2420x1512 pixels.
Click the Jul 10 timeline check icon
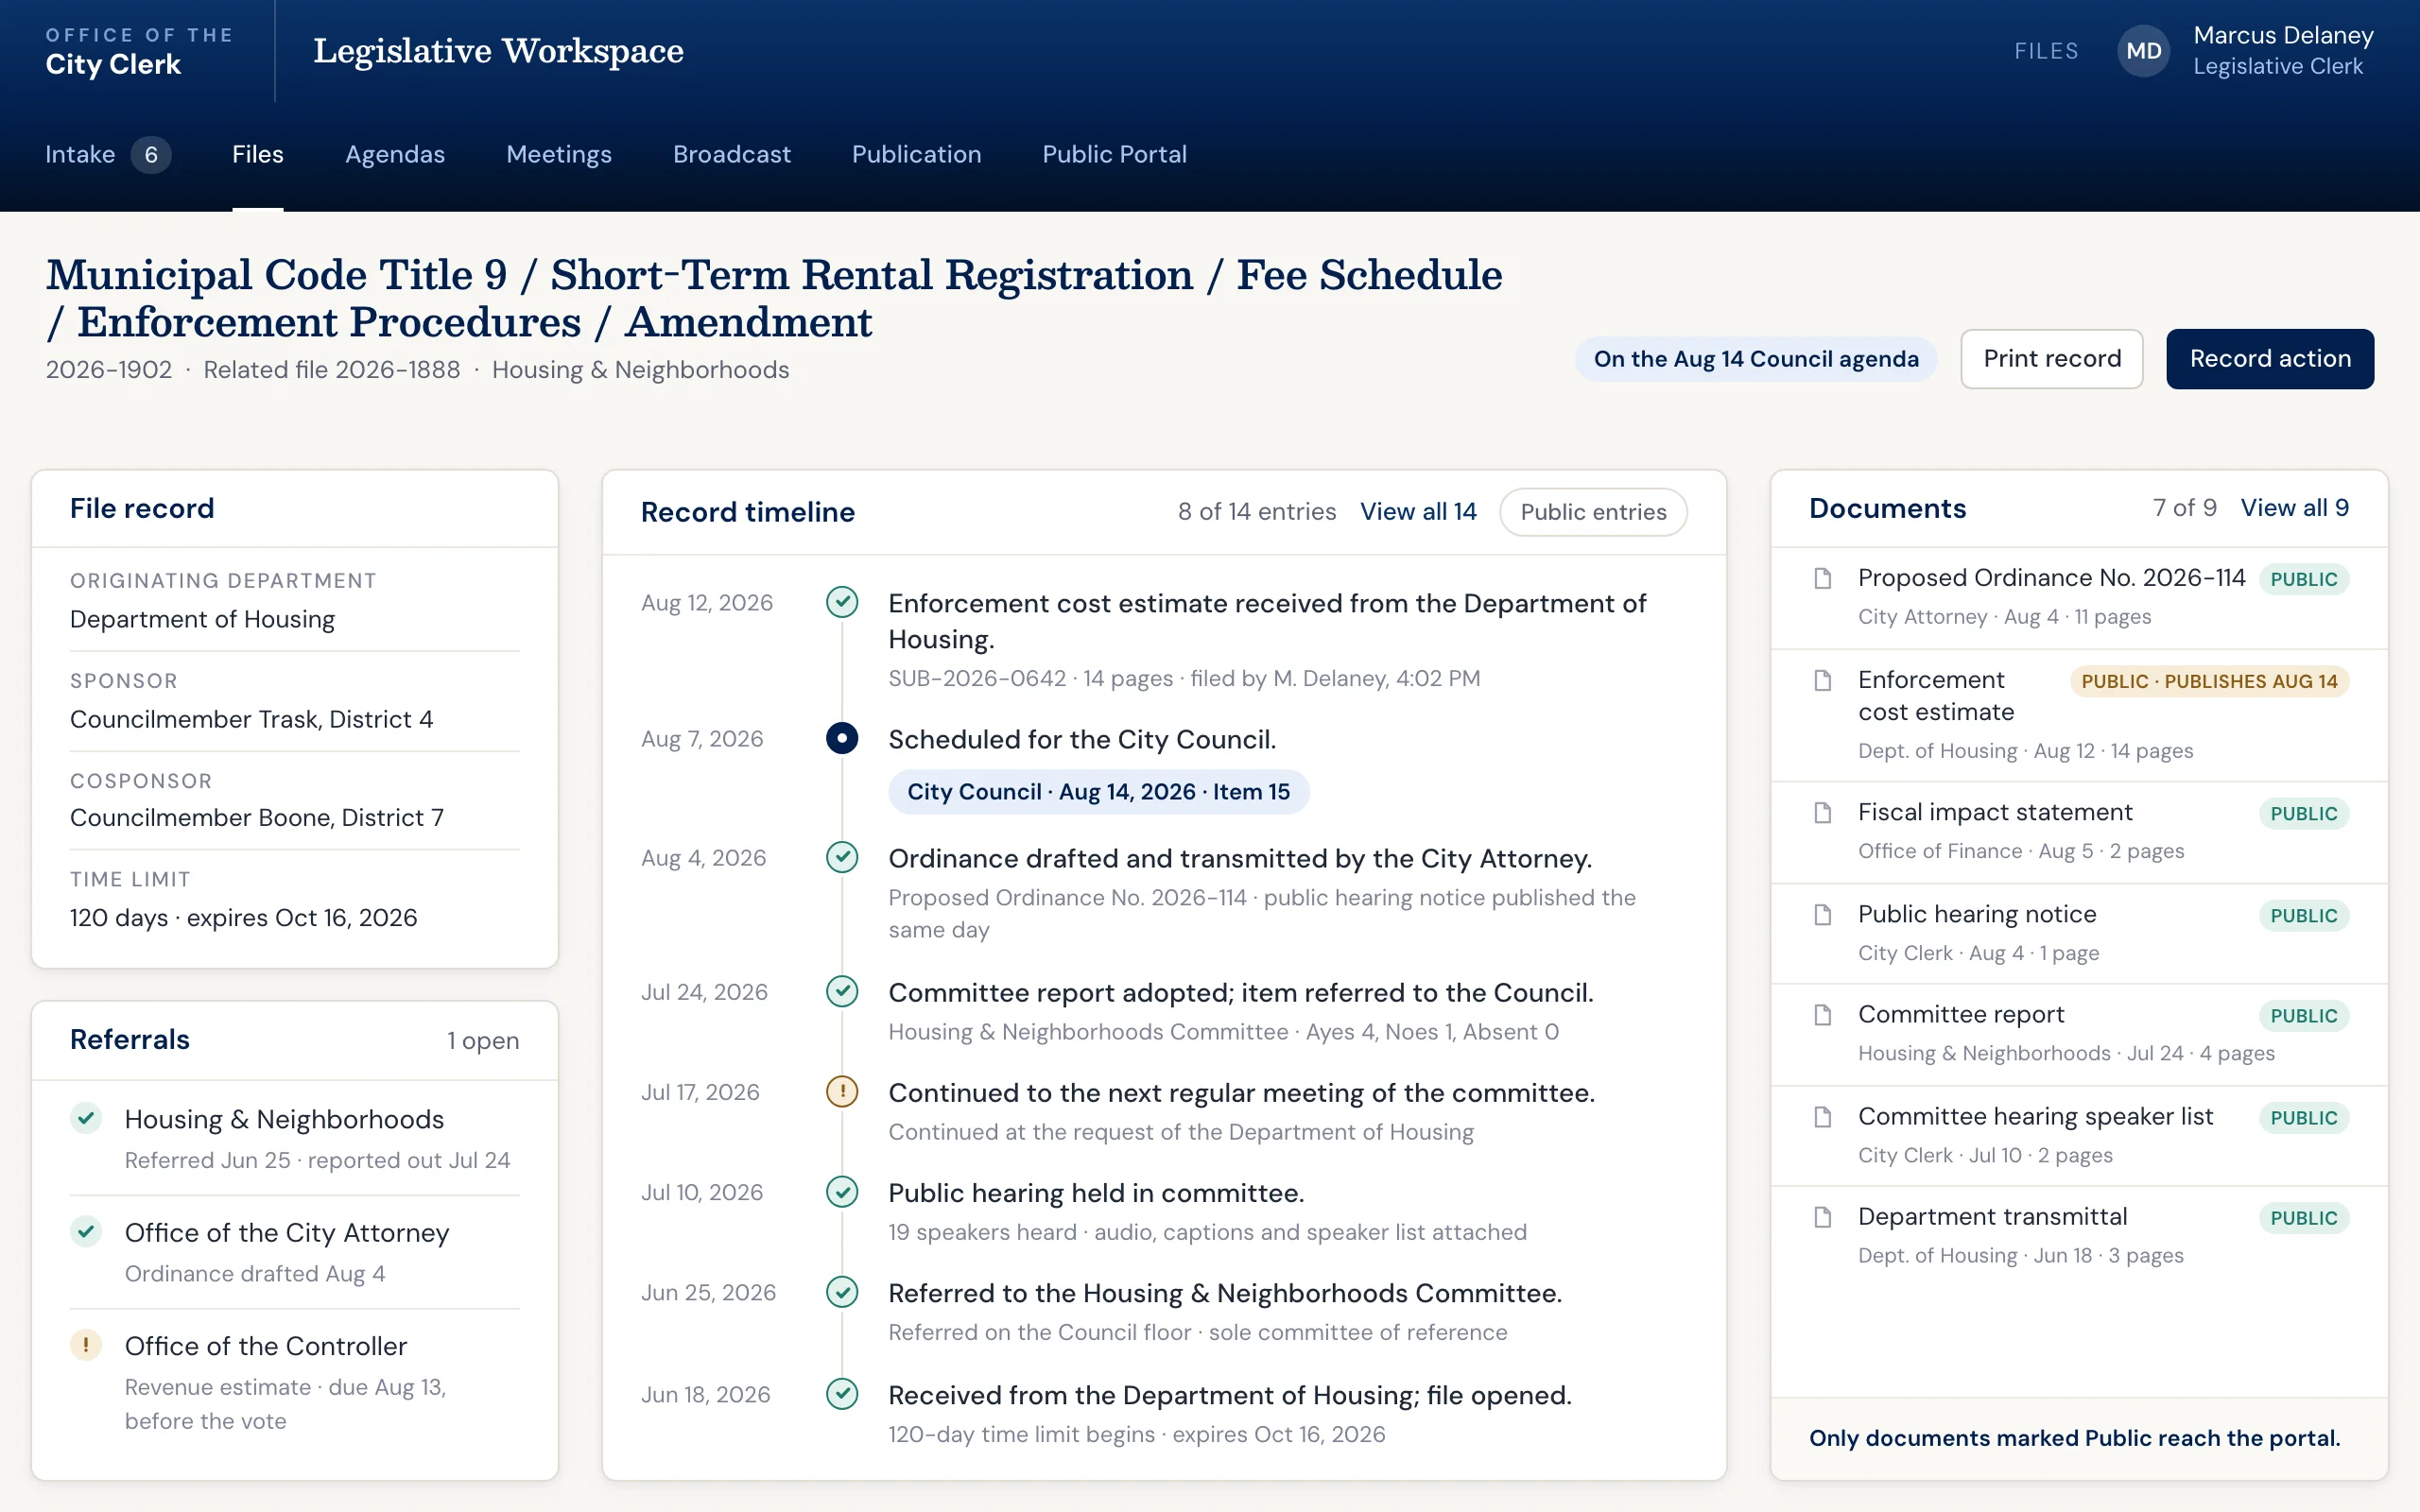coord(842,1192)
